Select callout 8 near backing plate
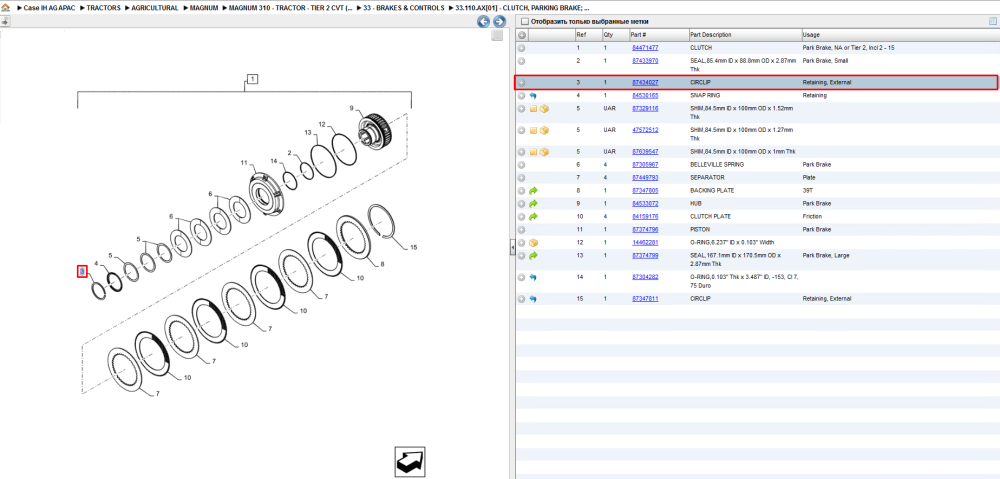The width and height of the screenshot is (1000, 479). point(382,264)
